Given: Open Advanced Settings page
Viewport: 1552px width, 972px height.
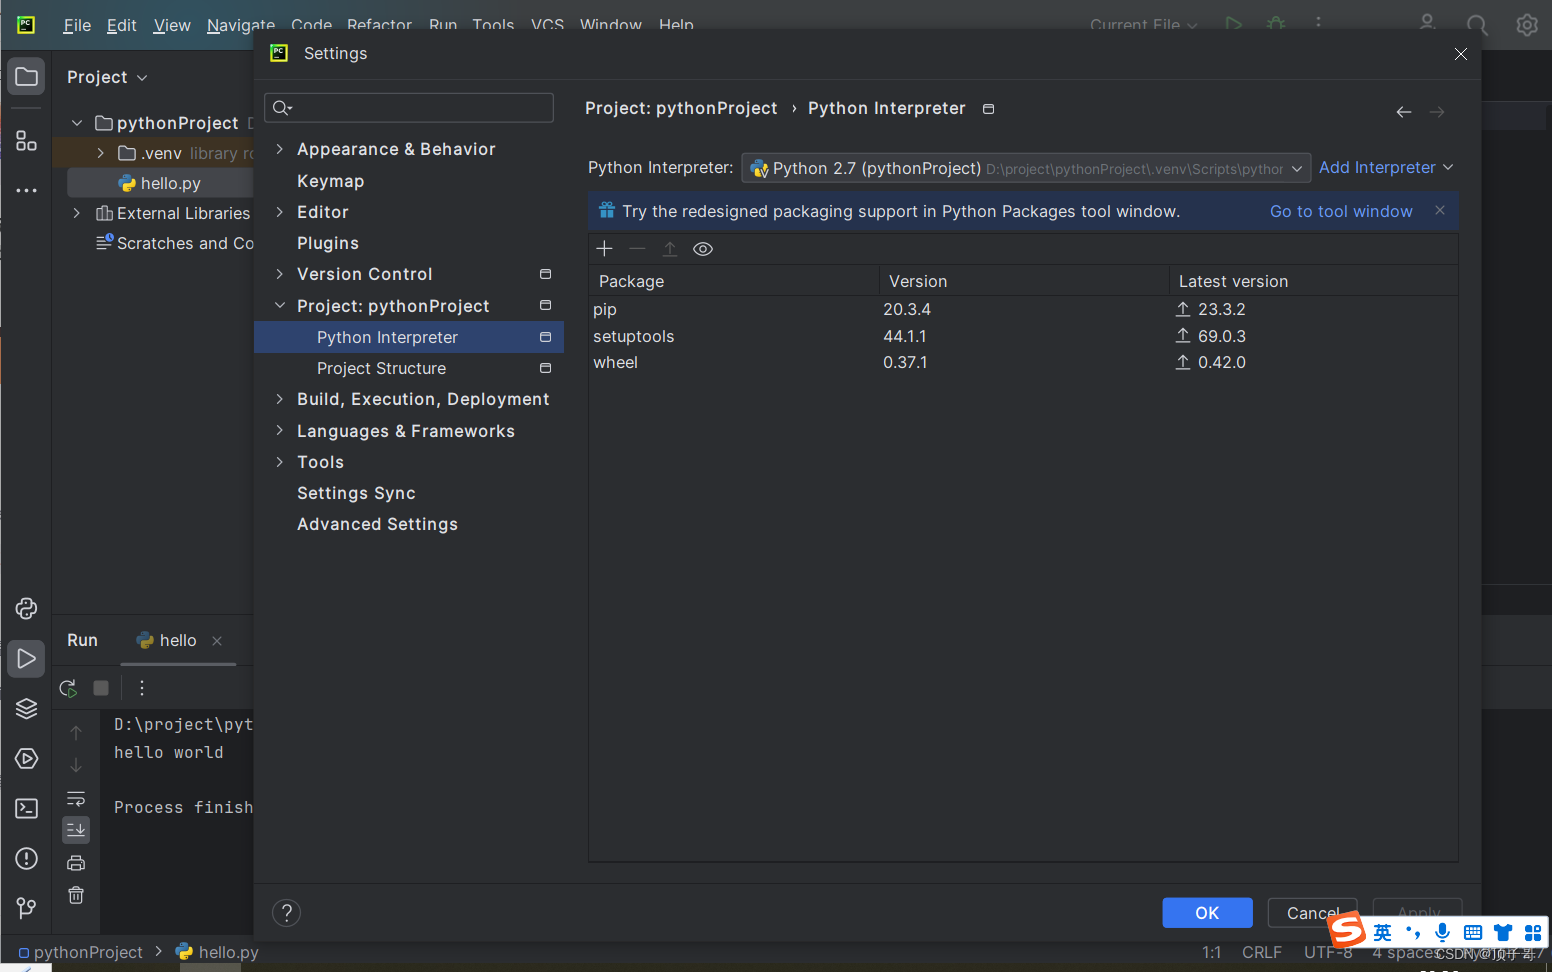Looking at the screenshot, I should 377,524.
